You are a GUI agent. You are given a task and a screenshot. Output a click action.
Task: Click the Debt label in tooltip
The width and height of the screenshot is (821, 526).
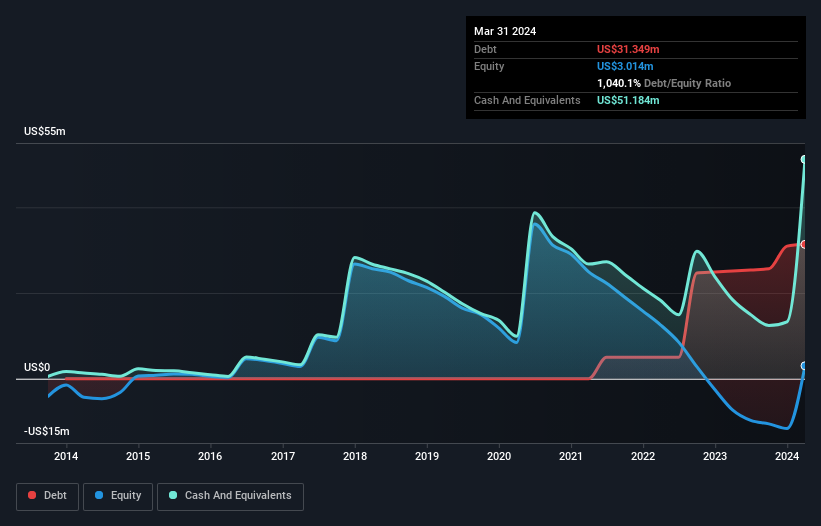pos(485,49)
